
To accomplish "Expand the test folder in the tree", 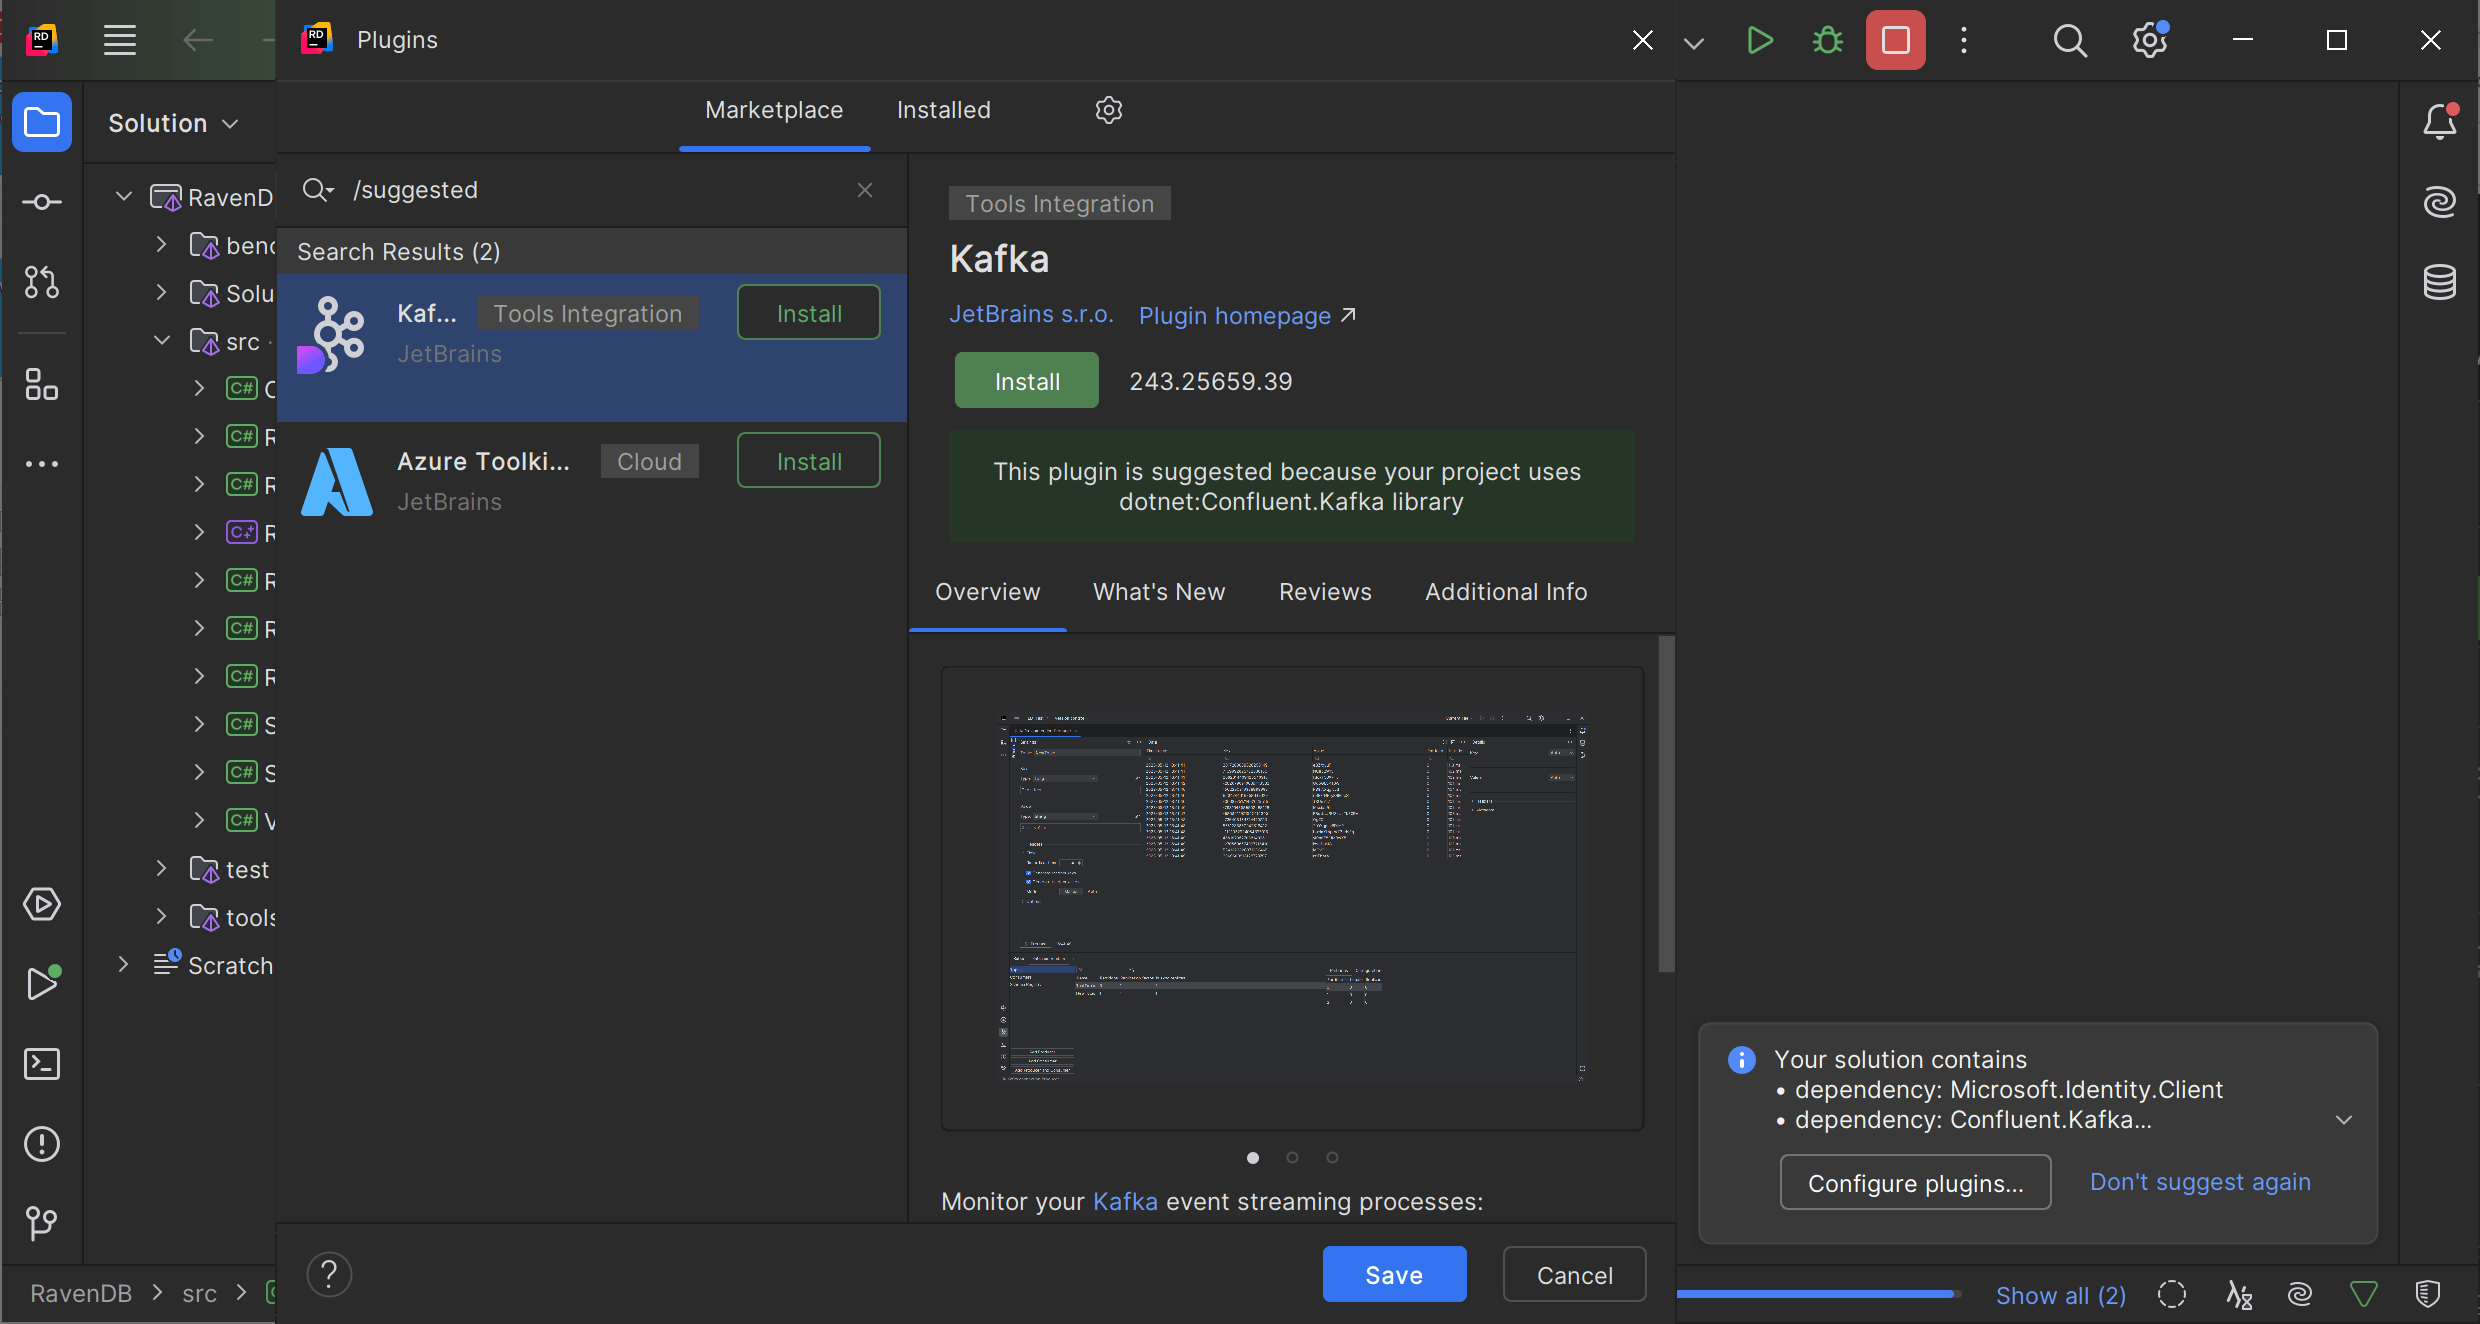I will [x=162, y=869].
